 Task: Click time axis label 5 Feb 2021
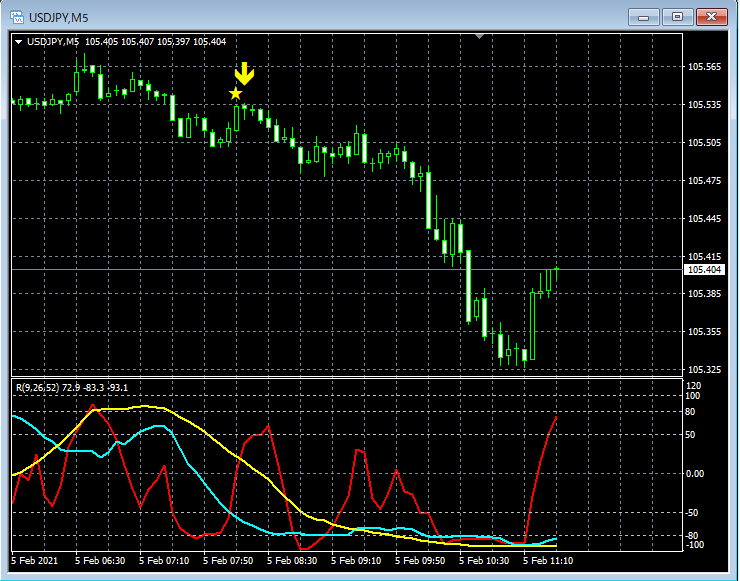point(34,561)
